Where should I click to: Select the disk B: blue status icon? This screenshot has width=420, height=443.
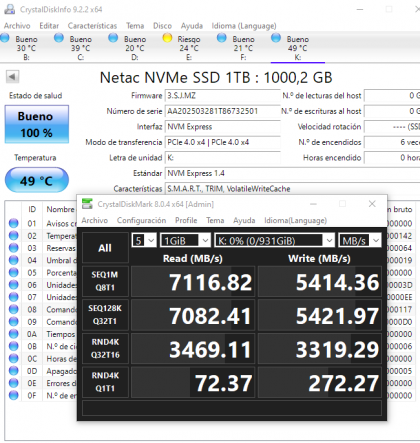(x=5, y=38)
